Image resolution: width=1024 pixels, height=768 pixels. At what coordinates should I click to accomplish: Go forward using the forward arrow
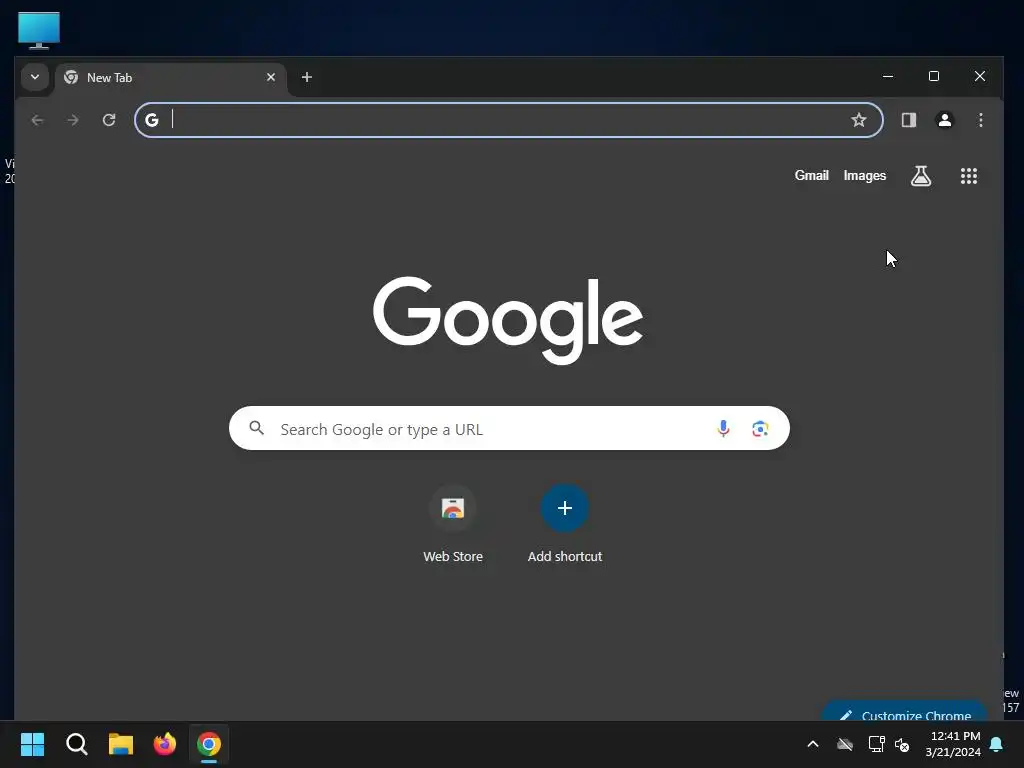click(x=73, y=120)
